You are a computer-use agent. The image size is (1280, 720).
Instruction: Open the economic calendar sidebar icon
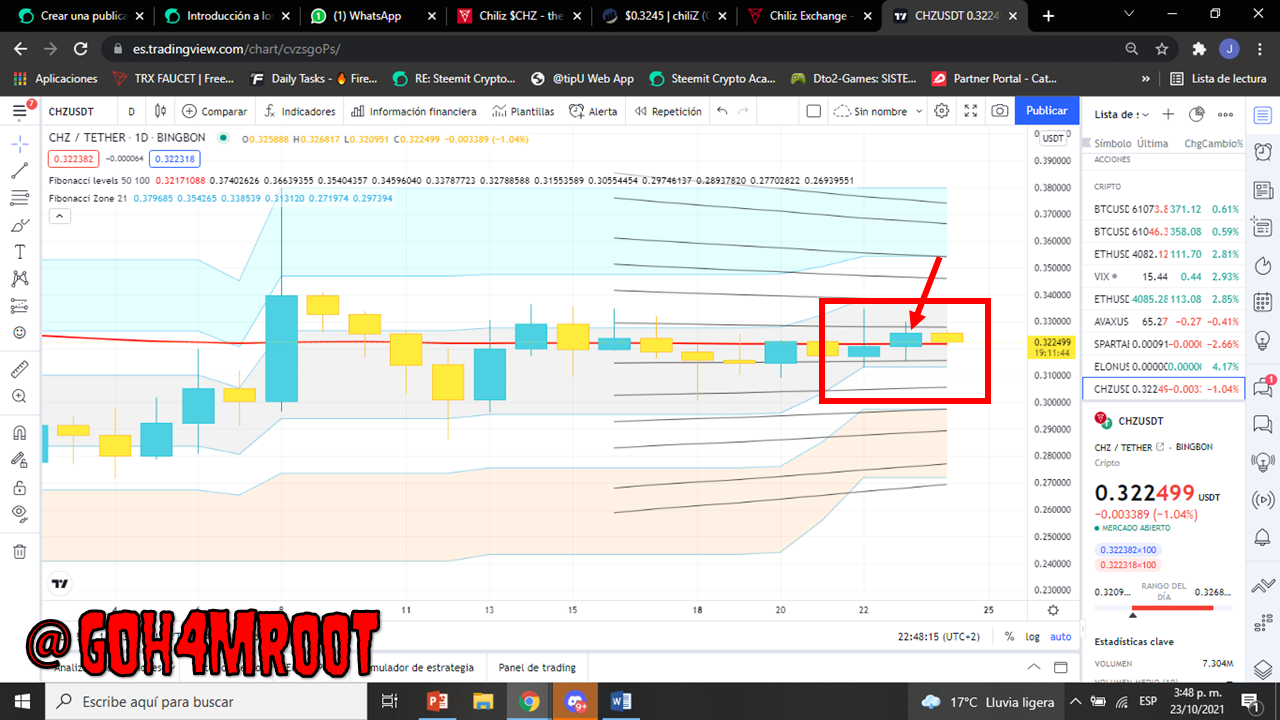pyautogui.click(x=1263, y=302)
